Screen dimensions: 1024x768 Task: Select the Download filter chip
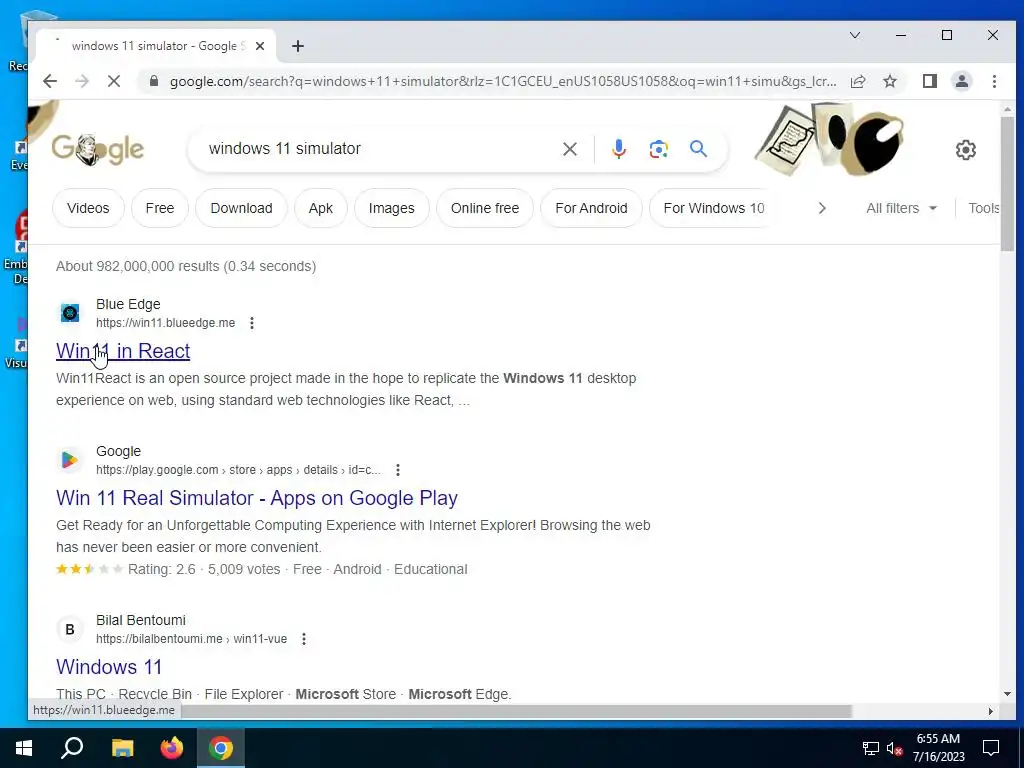coord(241,208)
